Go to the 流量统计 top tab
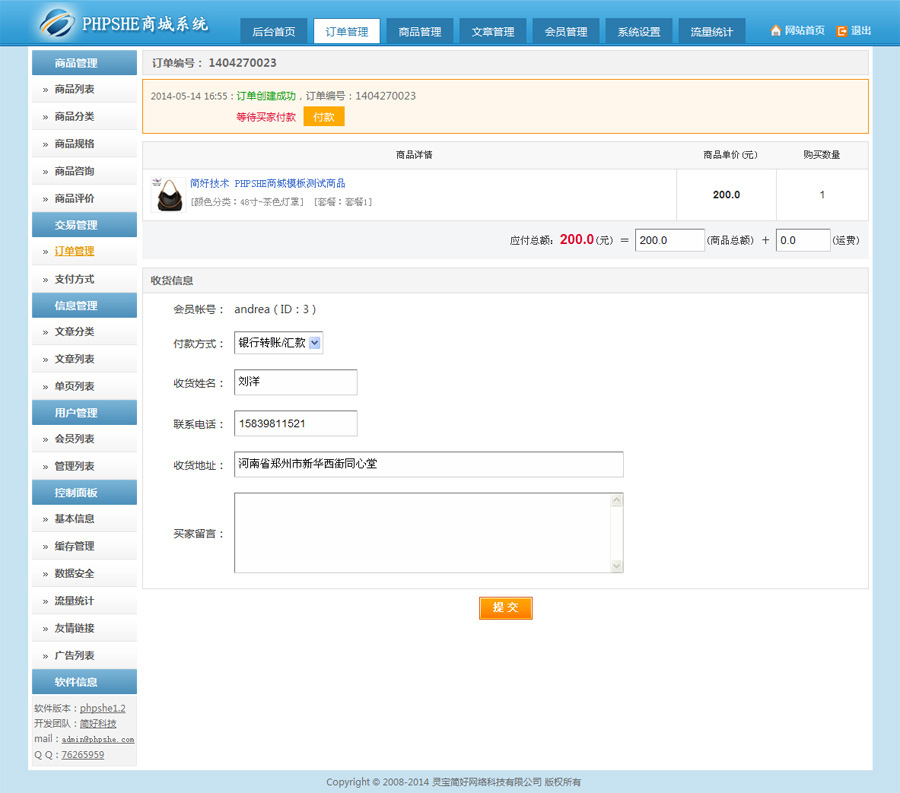 click(711, 32)
